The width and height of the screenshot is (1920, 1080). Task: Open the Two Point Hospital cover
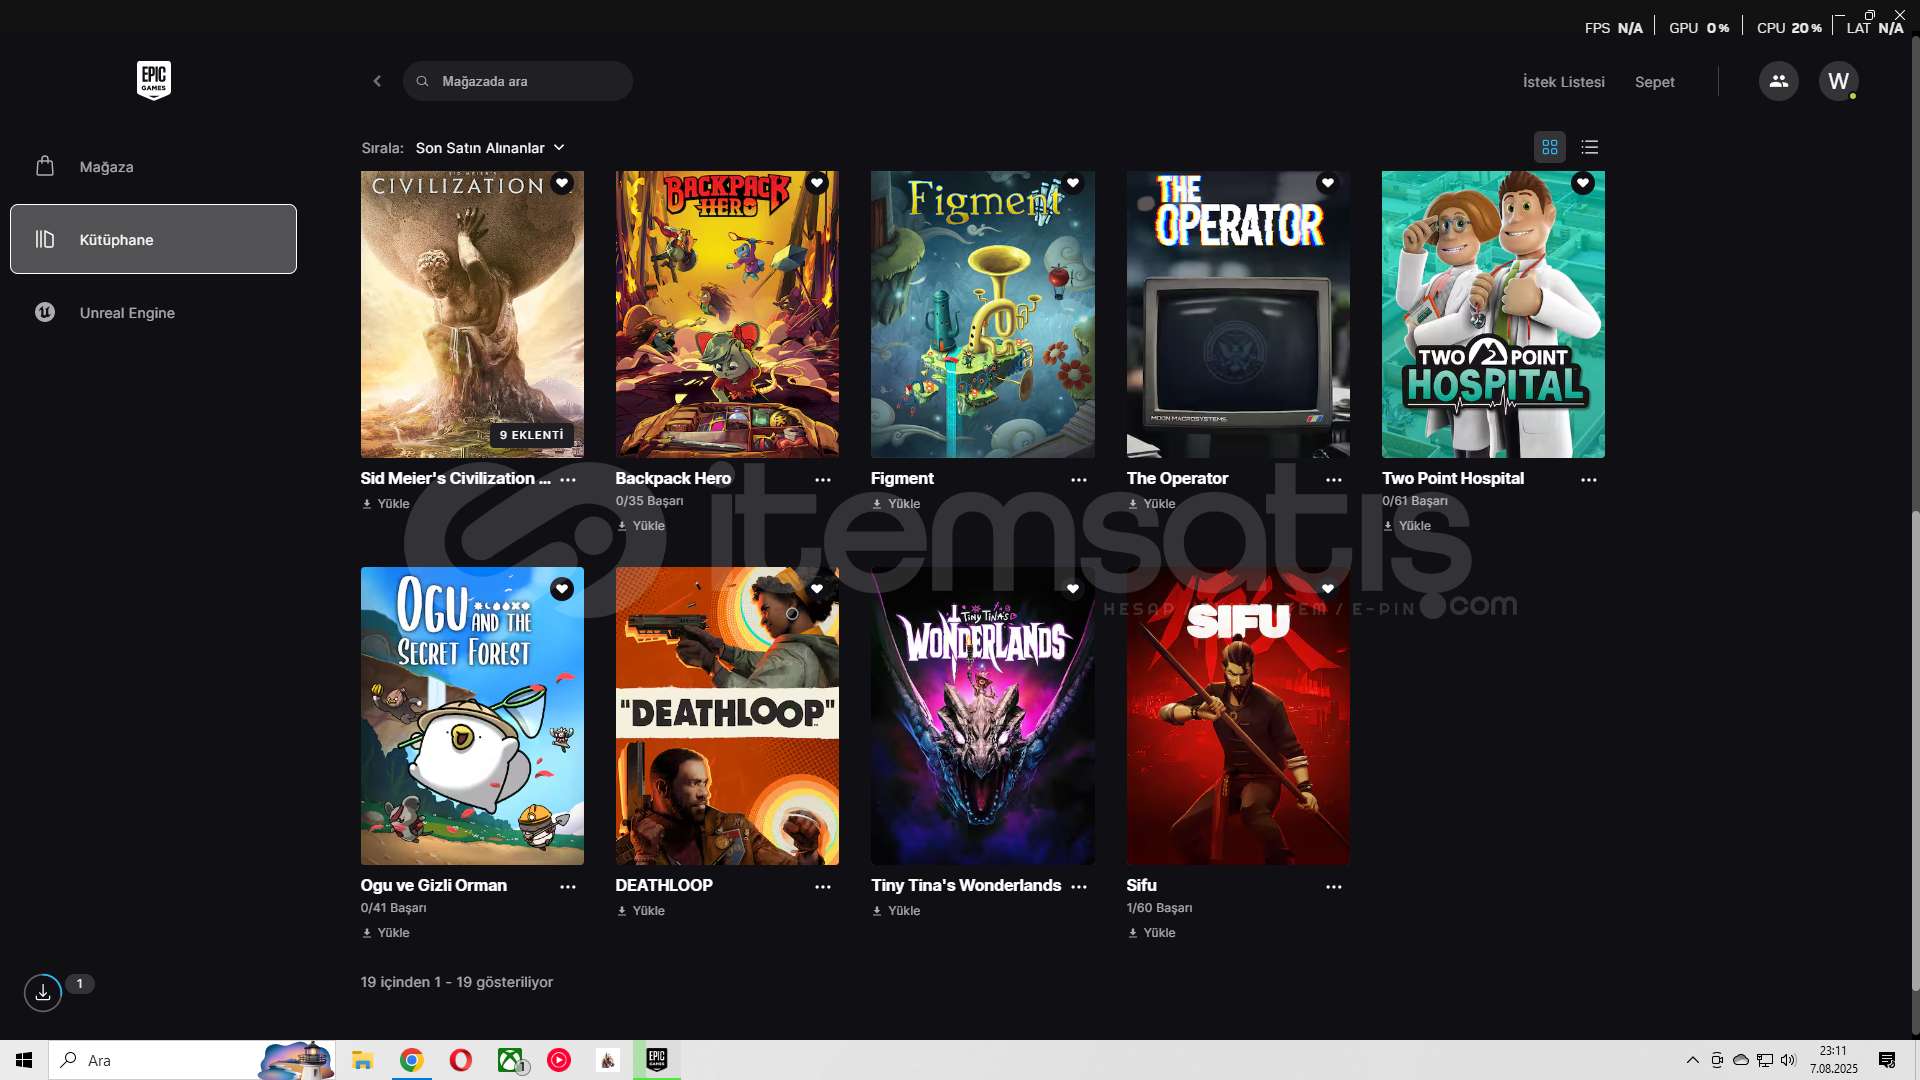[1493, 314]
